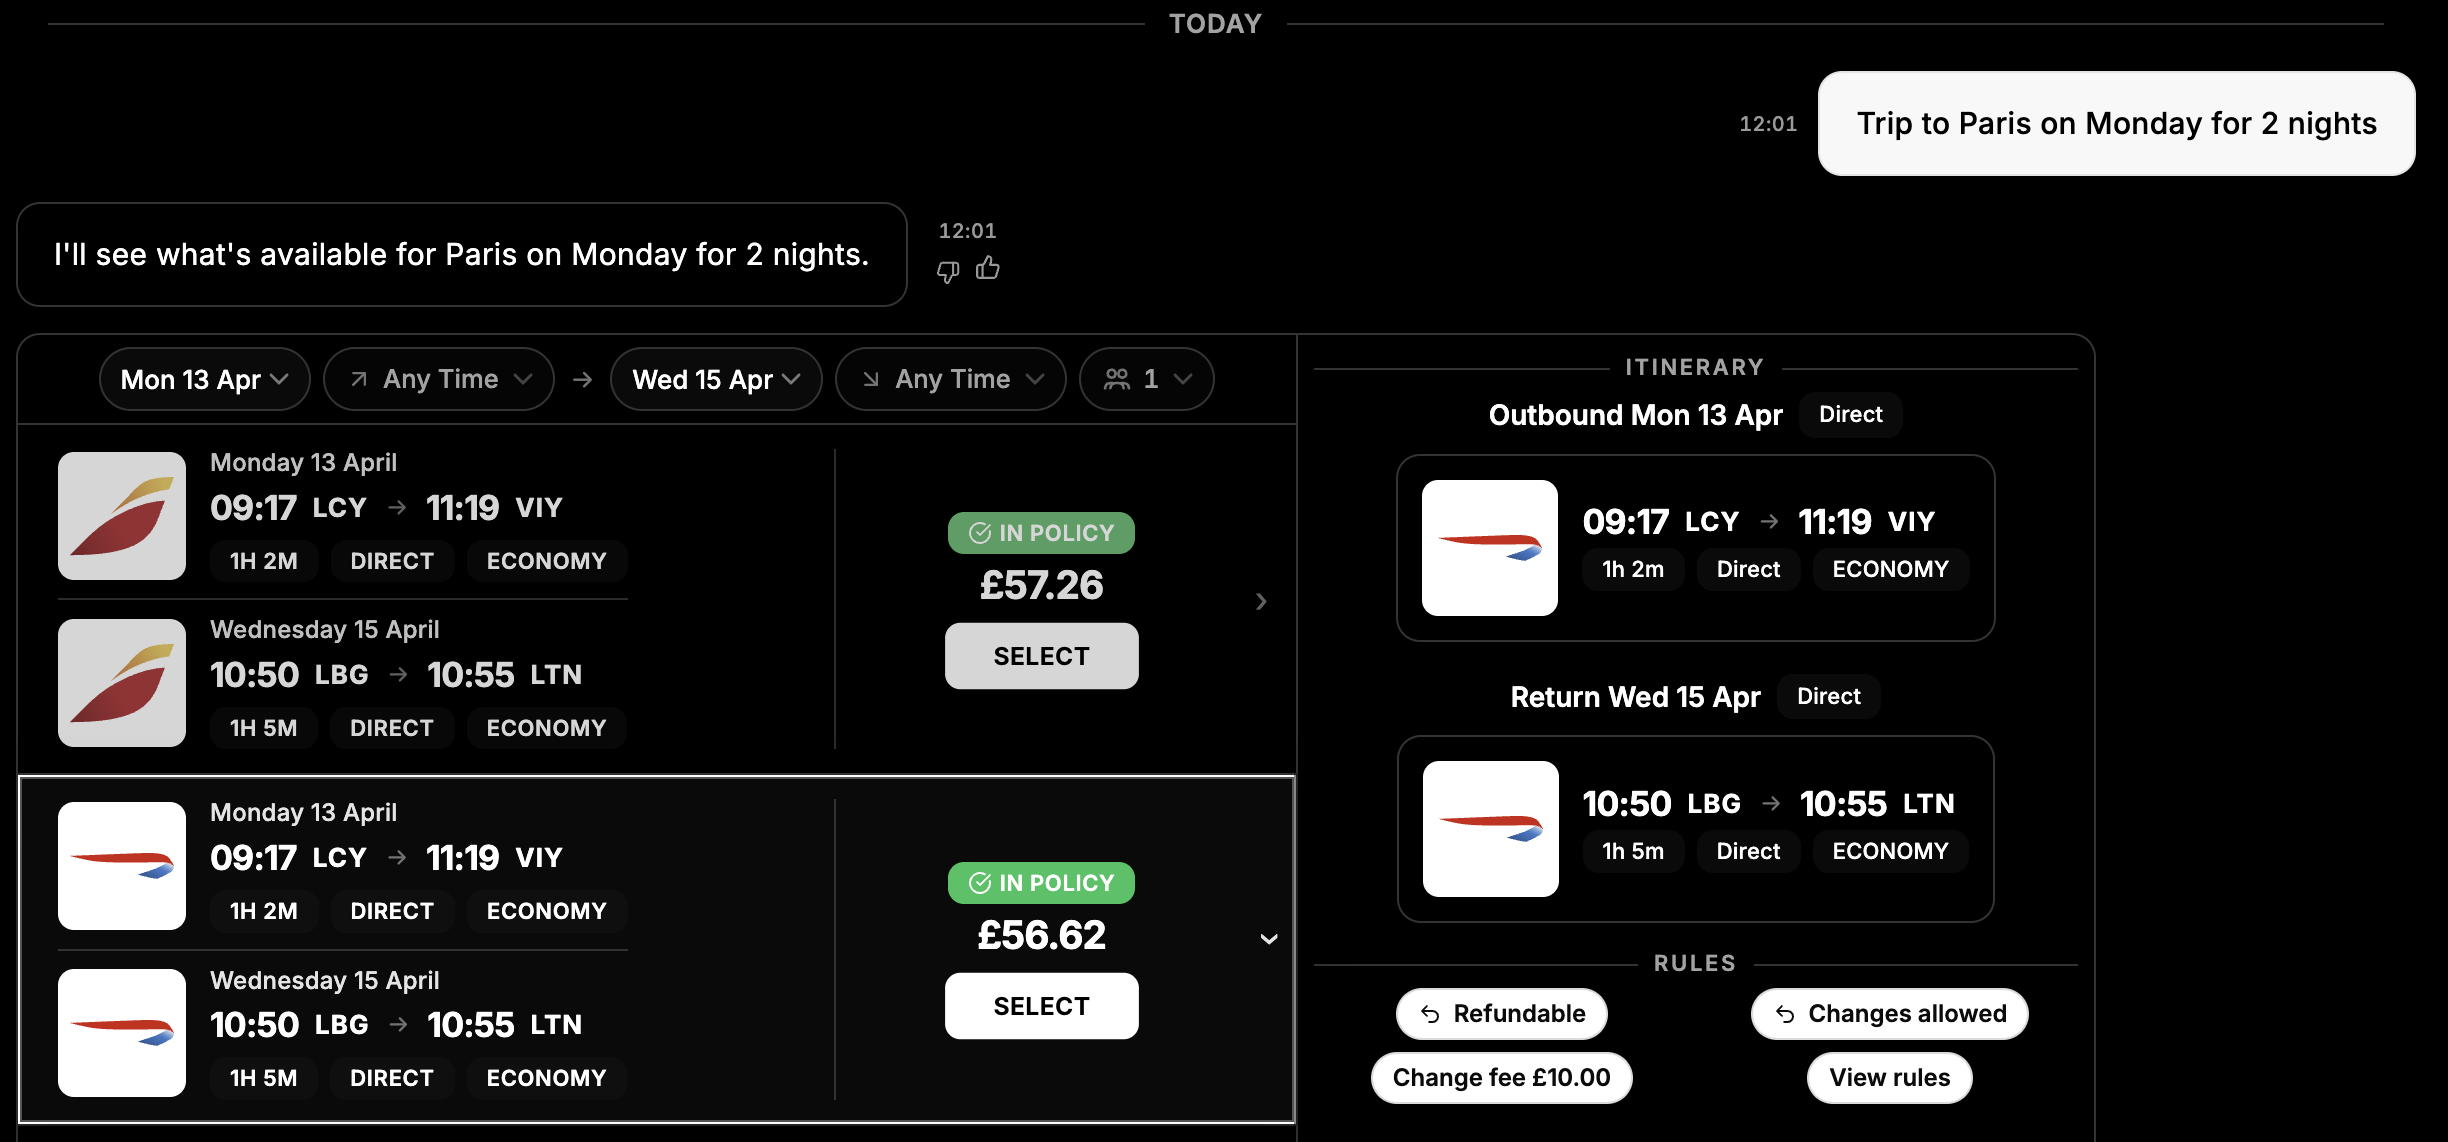Screen dimensions: 2448x1142
Task: Open the Wed 15 Apr return date dropdown
Action: click(716, 379)
